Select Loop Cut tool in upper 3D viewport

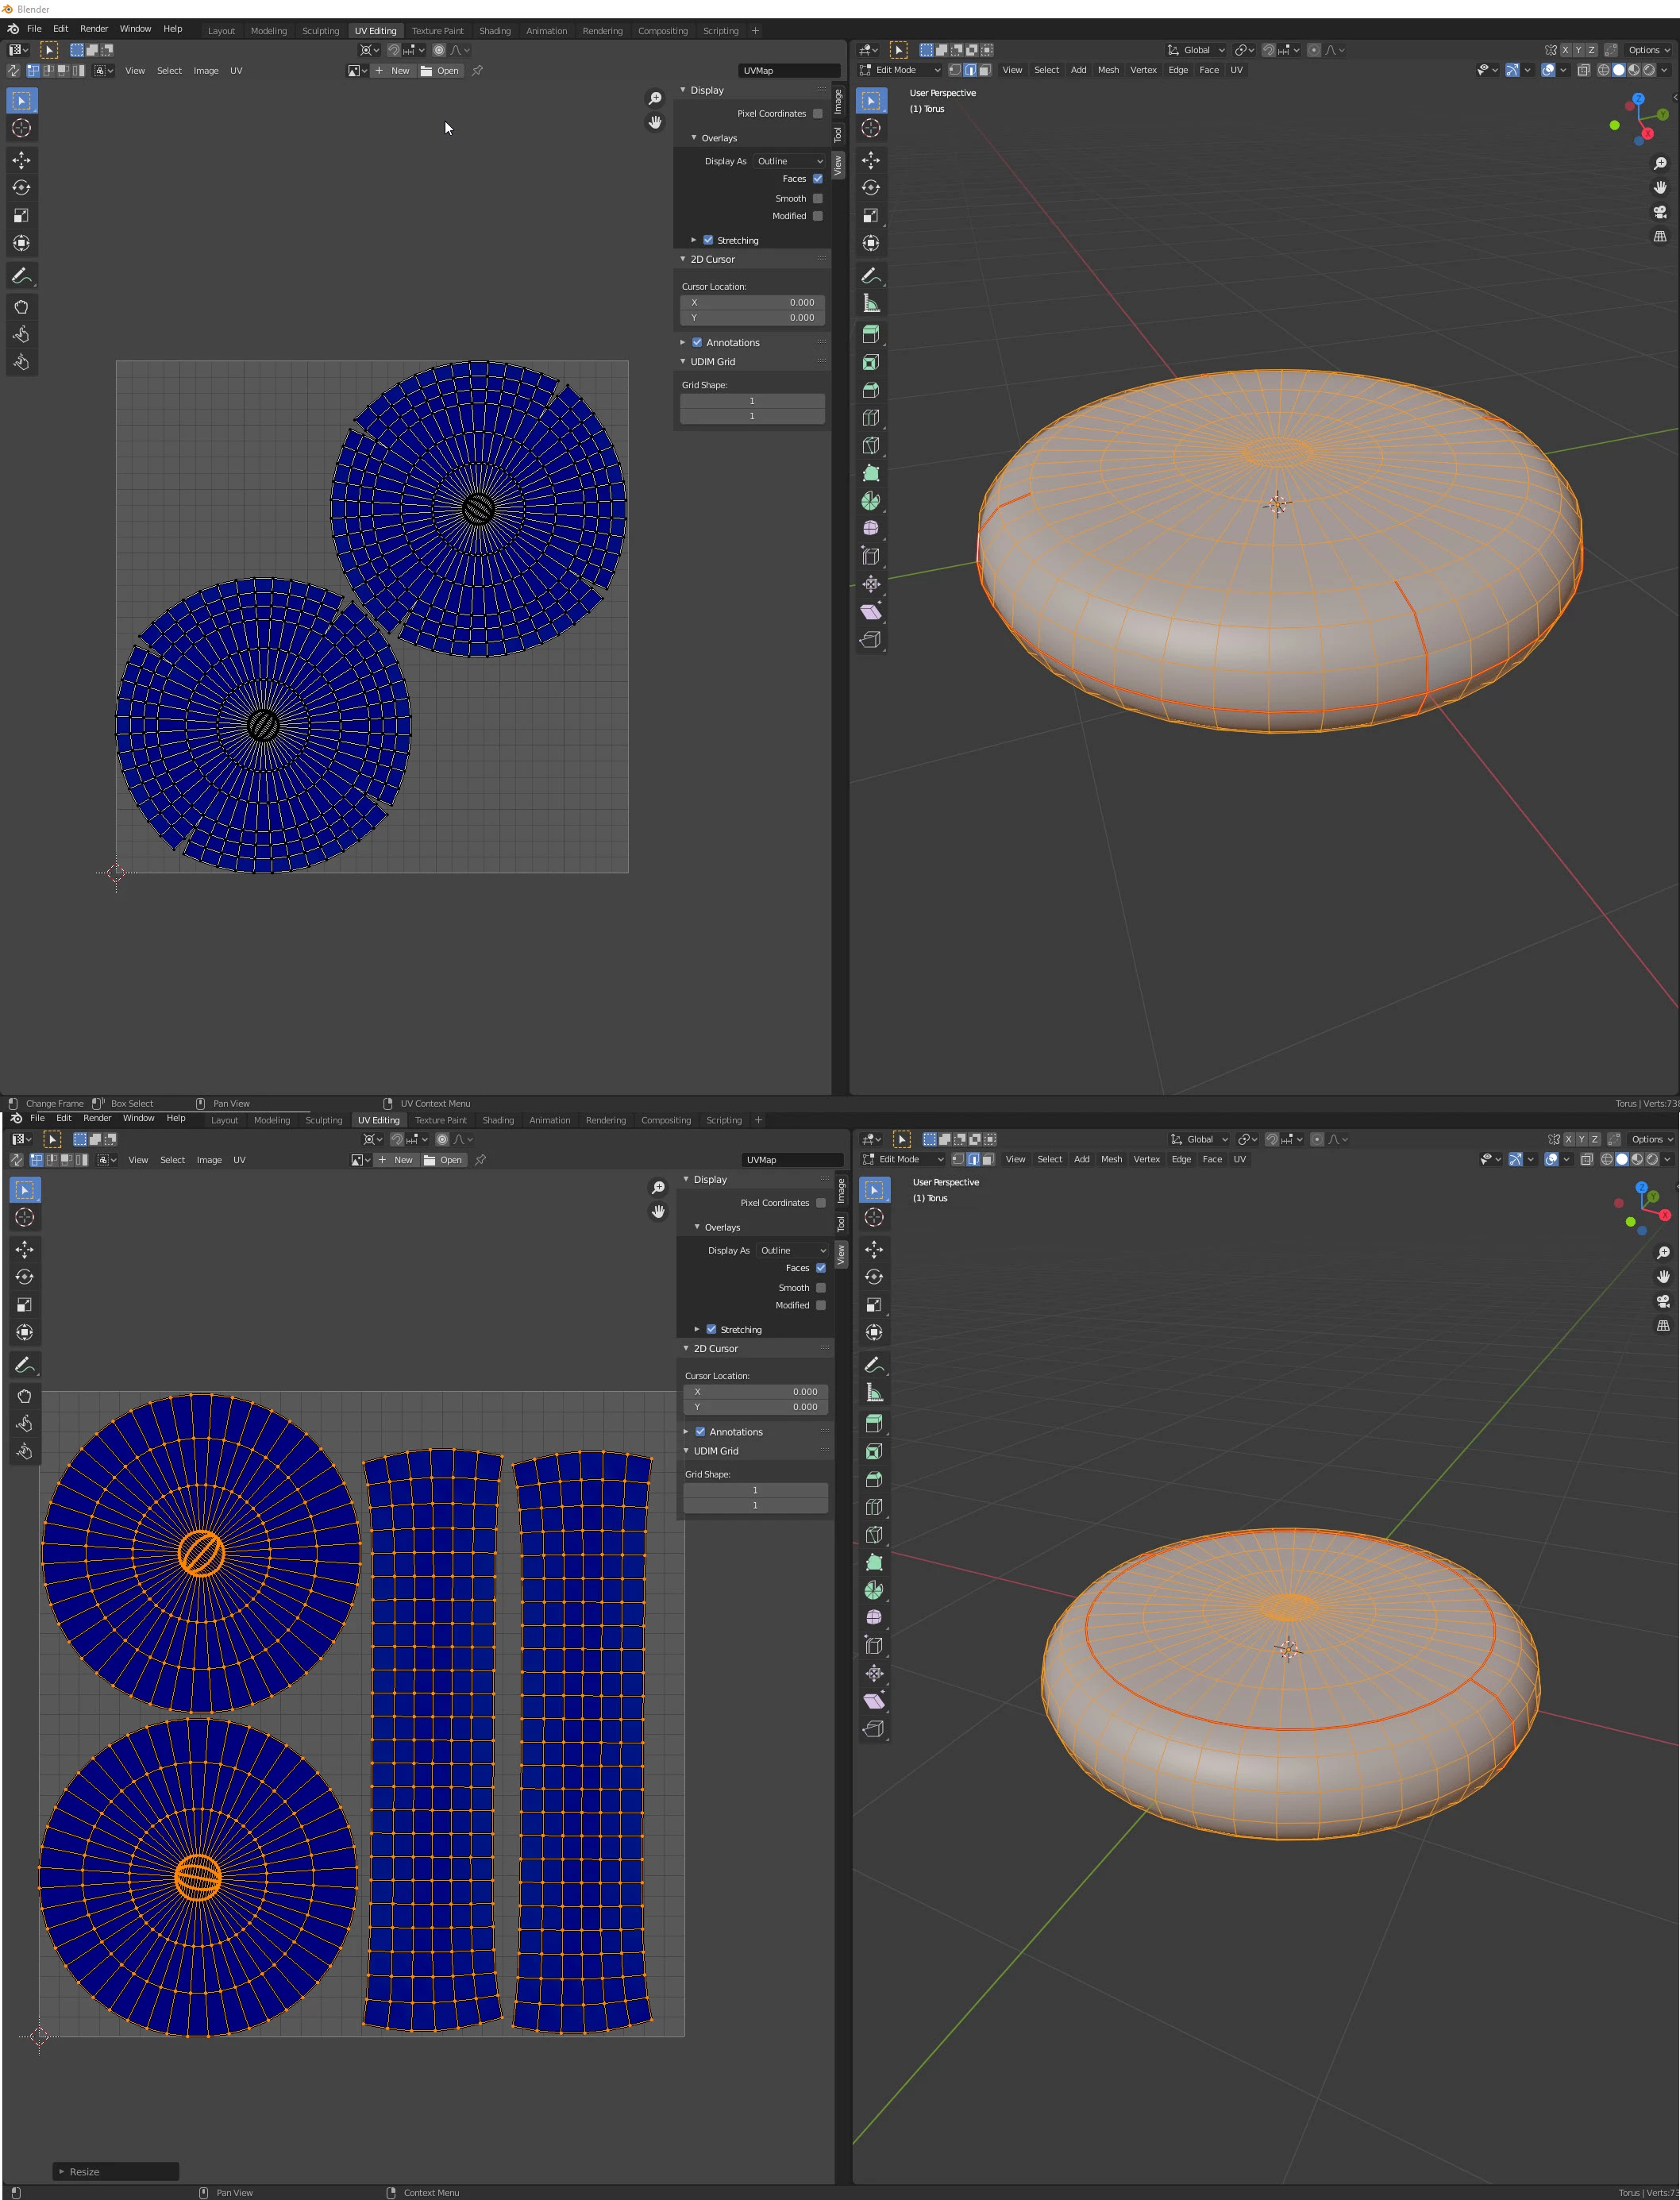871,418
